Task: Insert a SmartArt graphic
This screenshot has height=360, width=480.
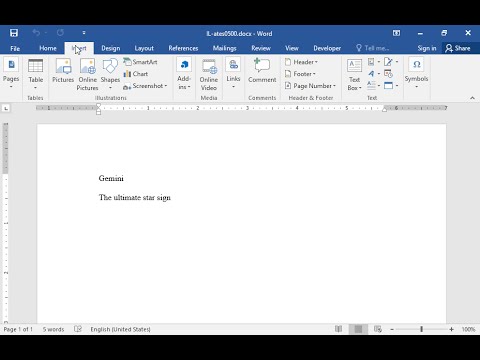Action: pyautogui.click(x=140, y=62)
